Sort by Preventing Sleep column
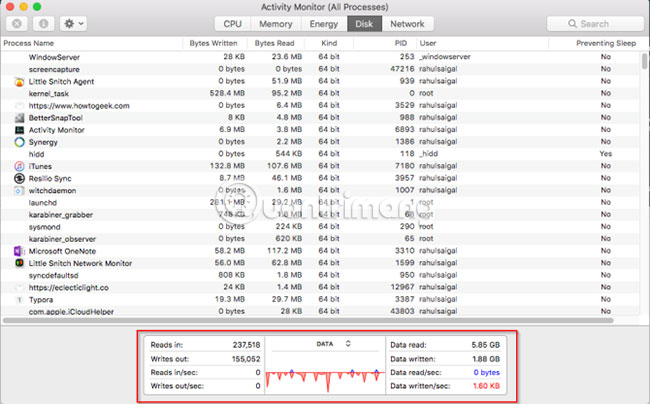The width and height of the screenshot is (650, 404). point(606,43)
